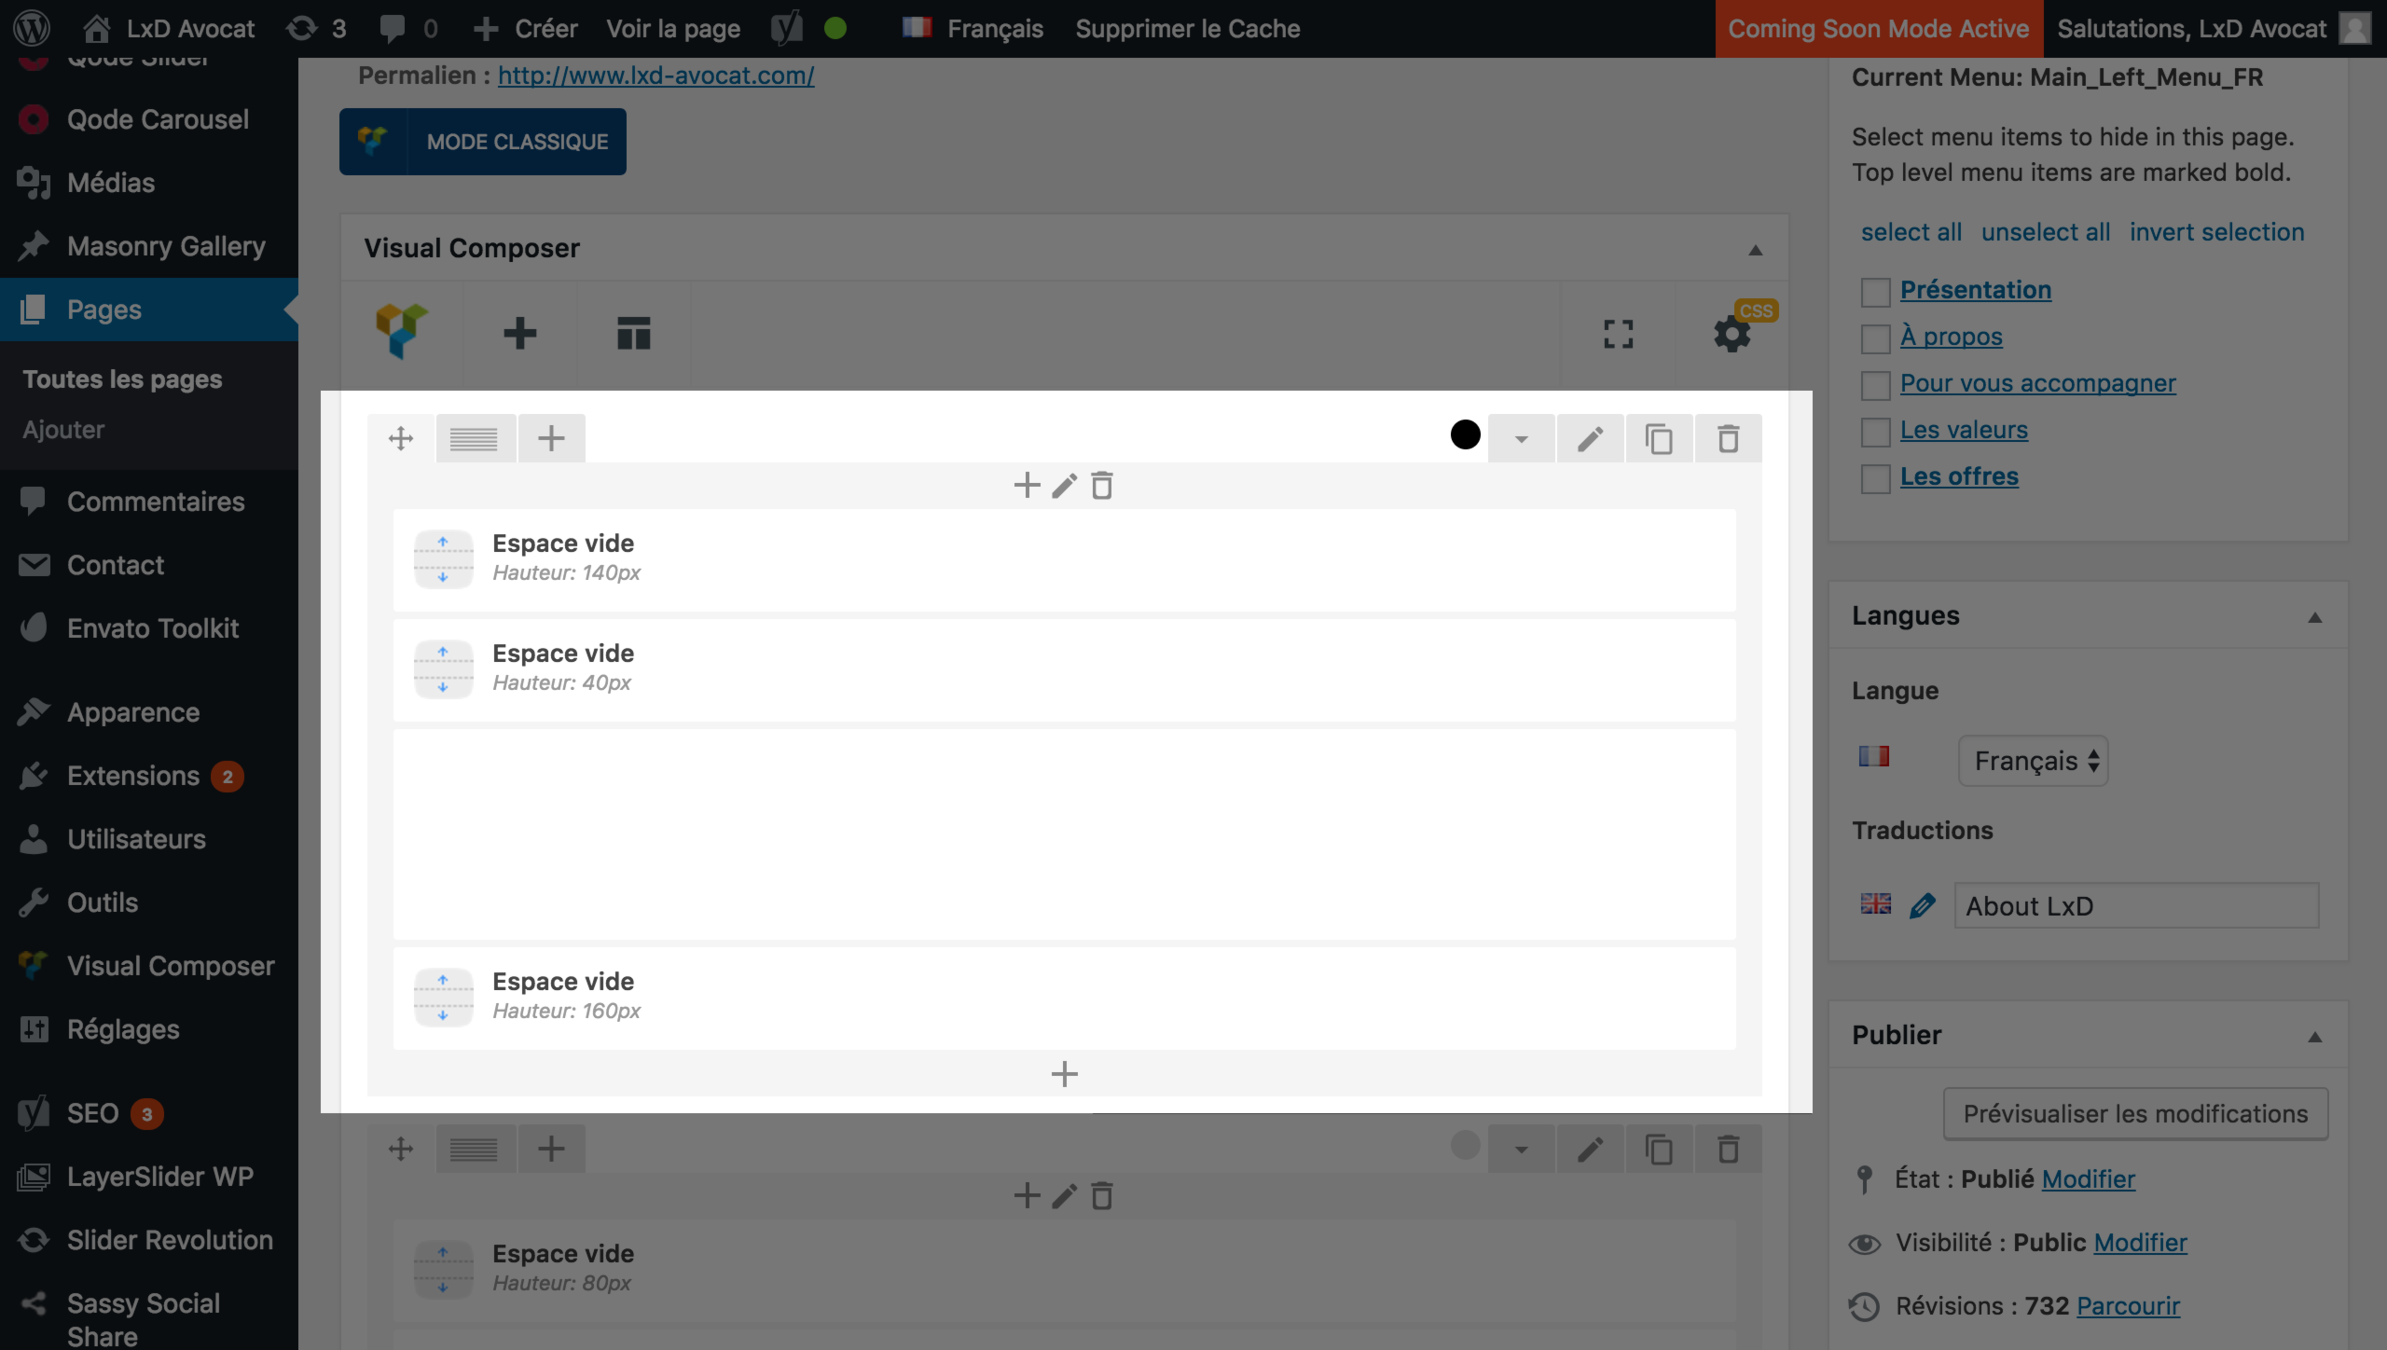Collapse the Langues panel

pyautogui.click(x=2314, y=617)
